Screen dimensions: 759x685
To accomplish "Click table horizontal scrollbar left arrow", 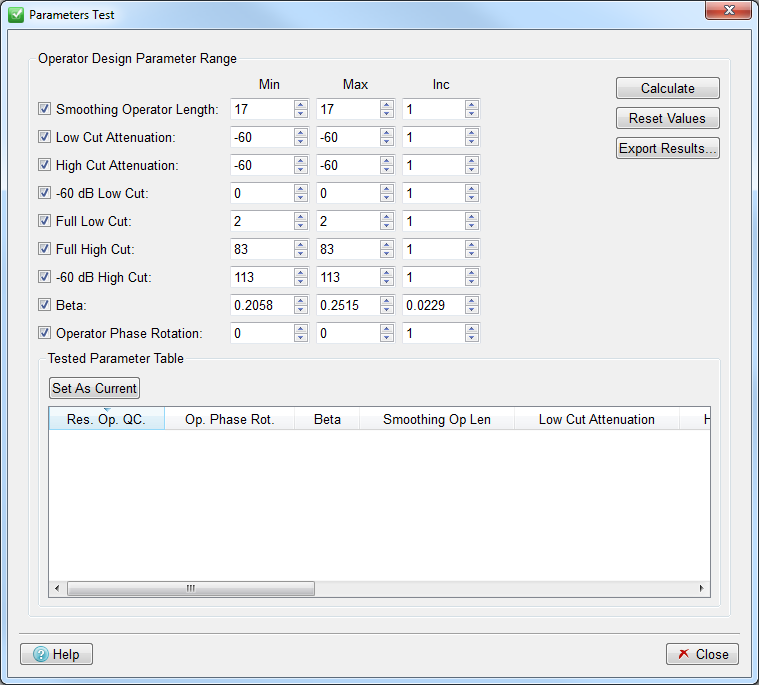I will point(57,588).
